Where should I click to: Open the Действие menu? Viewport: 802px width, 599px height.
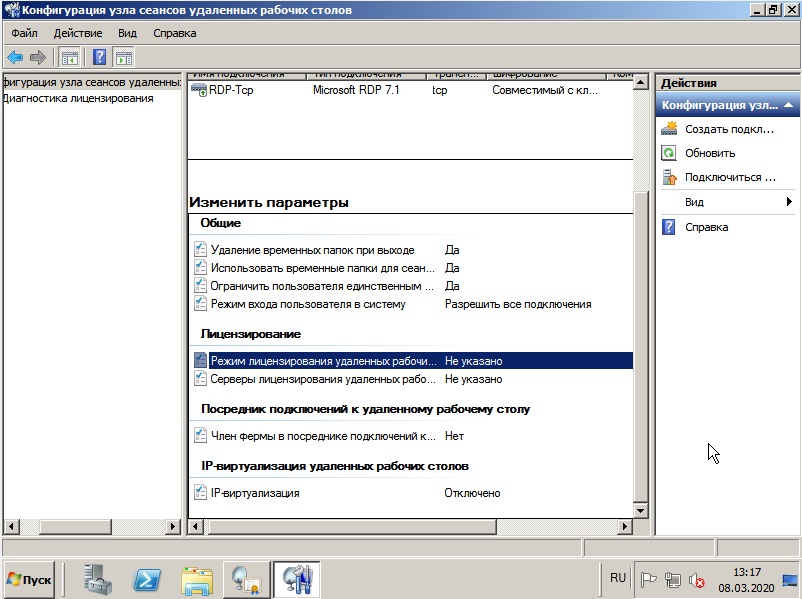click(x=78, y=33)
